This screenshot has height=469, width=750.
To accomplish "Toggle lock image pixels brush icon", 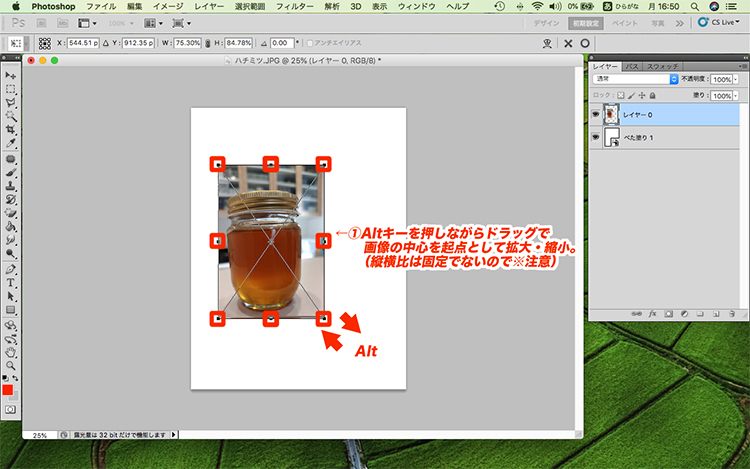I will click(x=631, y=96).
